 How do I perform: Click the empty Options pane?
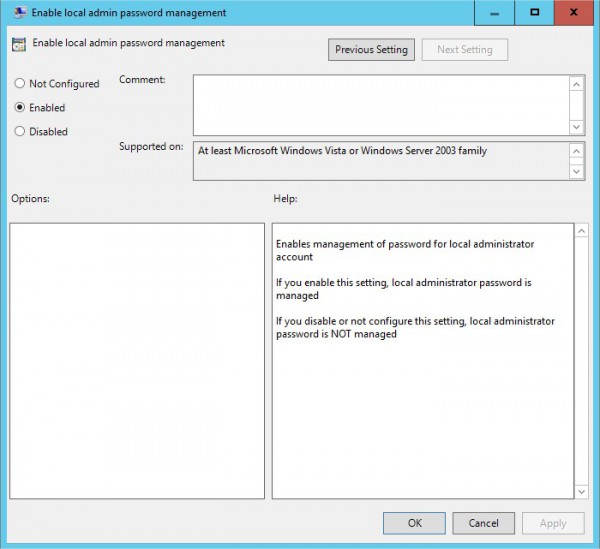click(x=137, y=361)
